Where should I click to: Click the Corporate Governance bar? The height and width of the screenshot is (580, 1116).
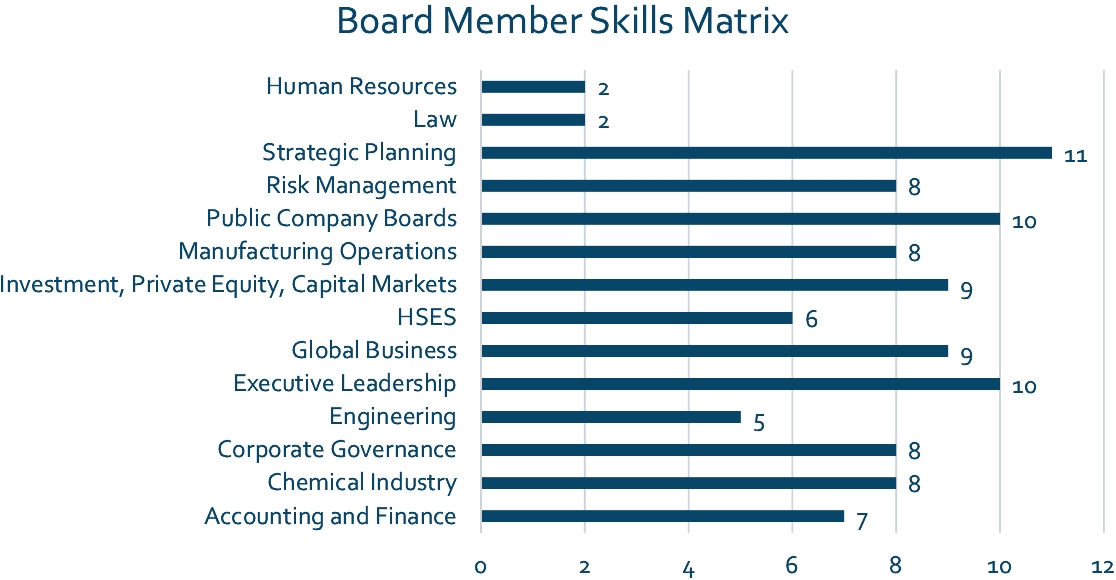(x=688, y=450)
